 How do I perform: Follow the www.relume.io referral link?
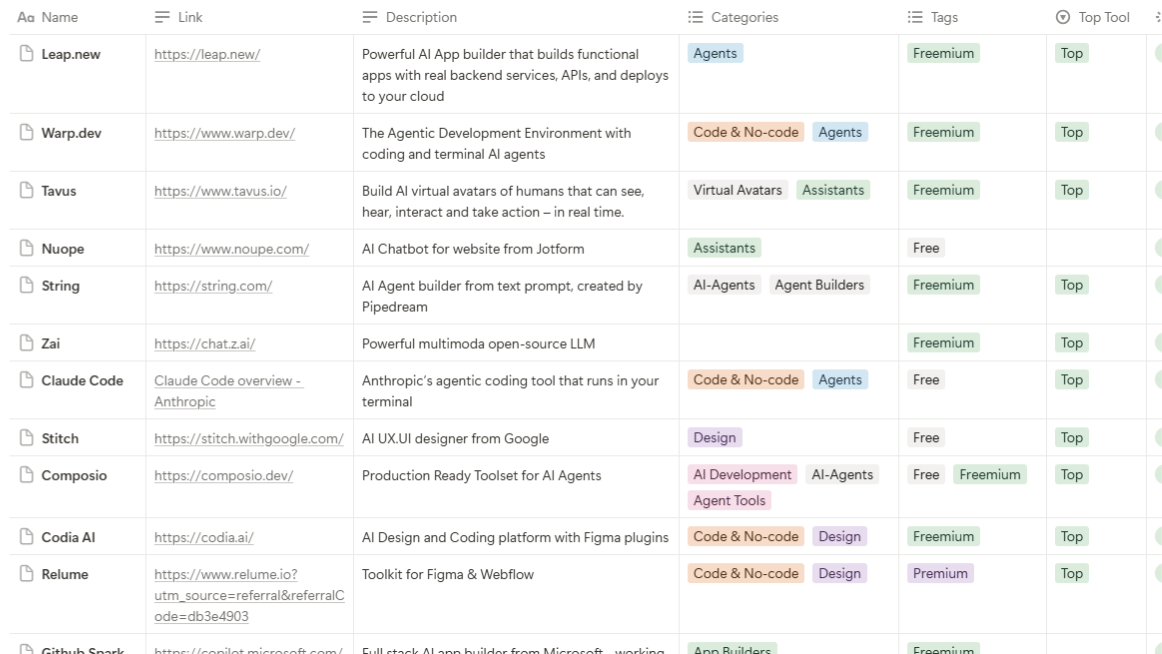[x=249, y=595]
